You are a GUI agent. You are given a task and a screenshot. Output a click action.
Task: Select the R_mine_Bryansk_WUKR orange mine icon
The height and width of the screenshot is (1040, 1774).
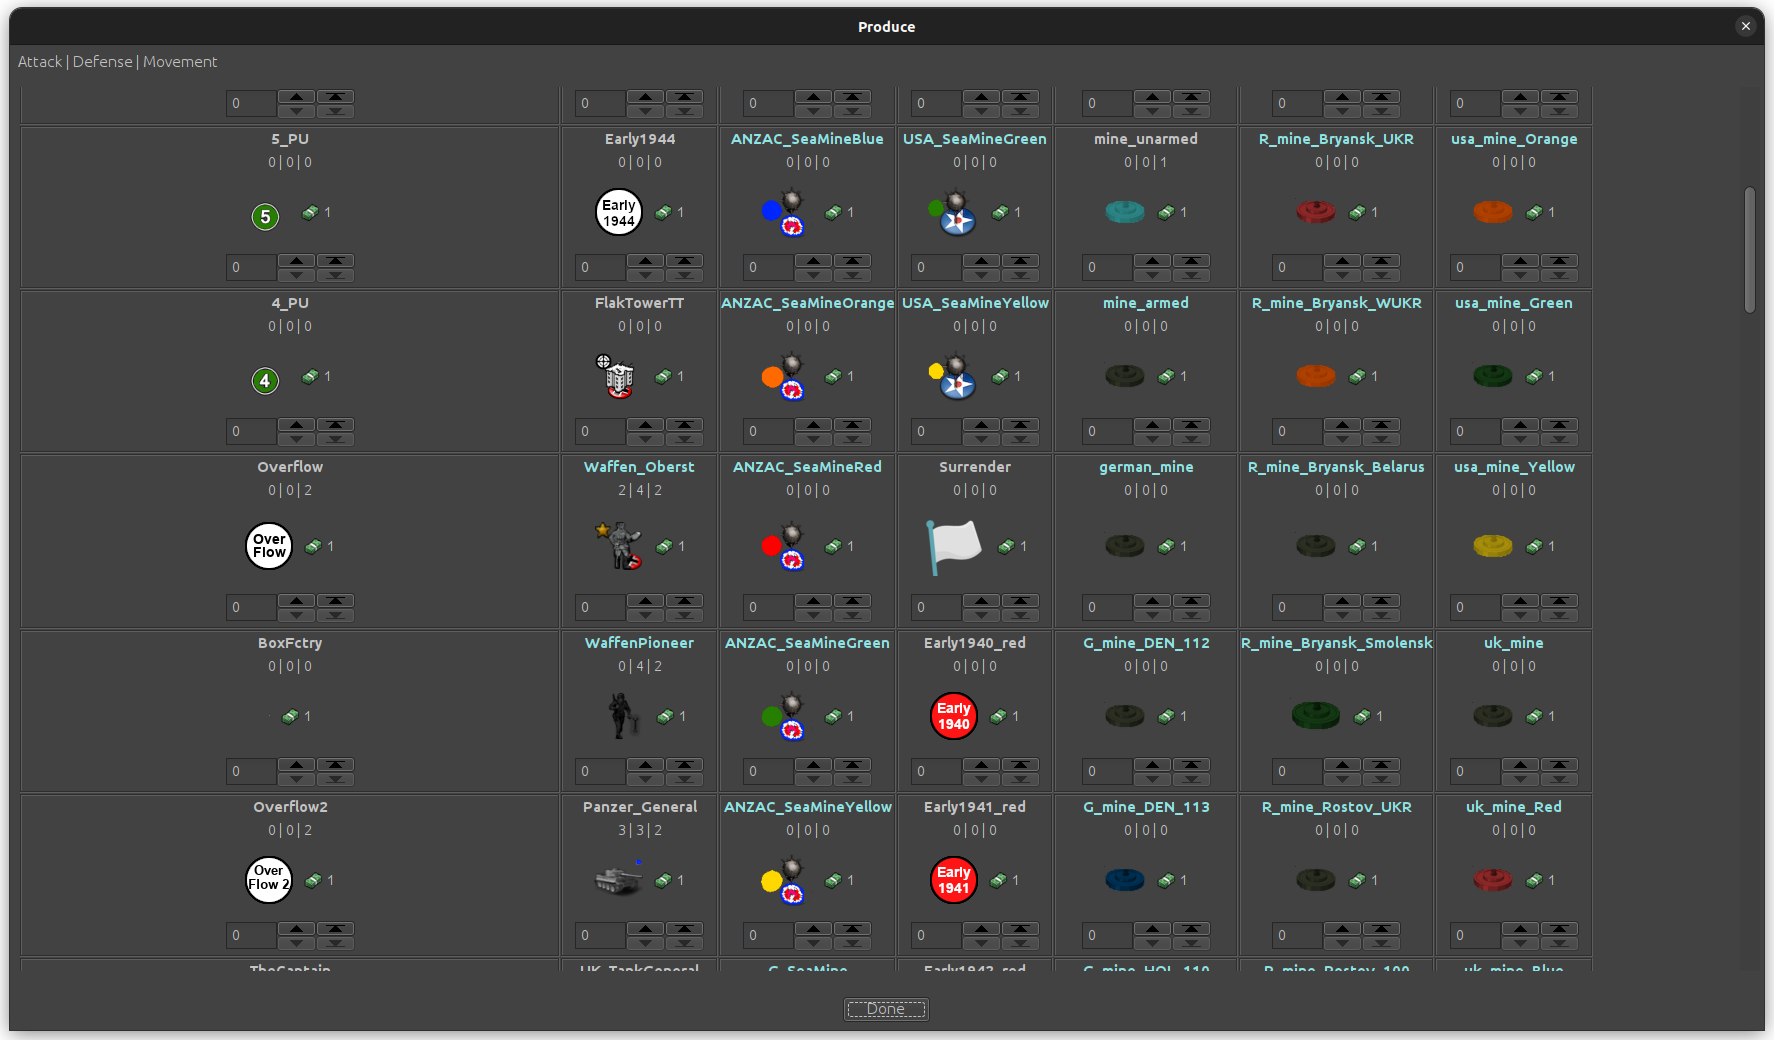point(1316,376)
